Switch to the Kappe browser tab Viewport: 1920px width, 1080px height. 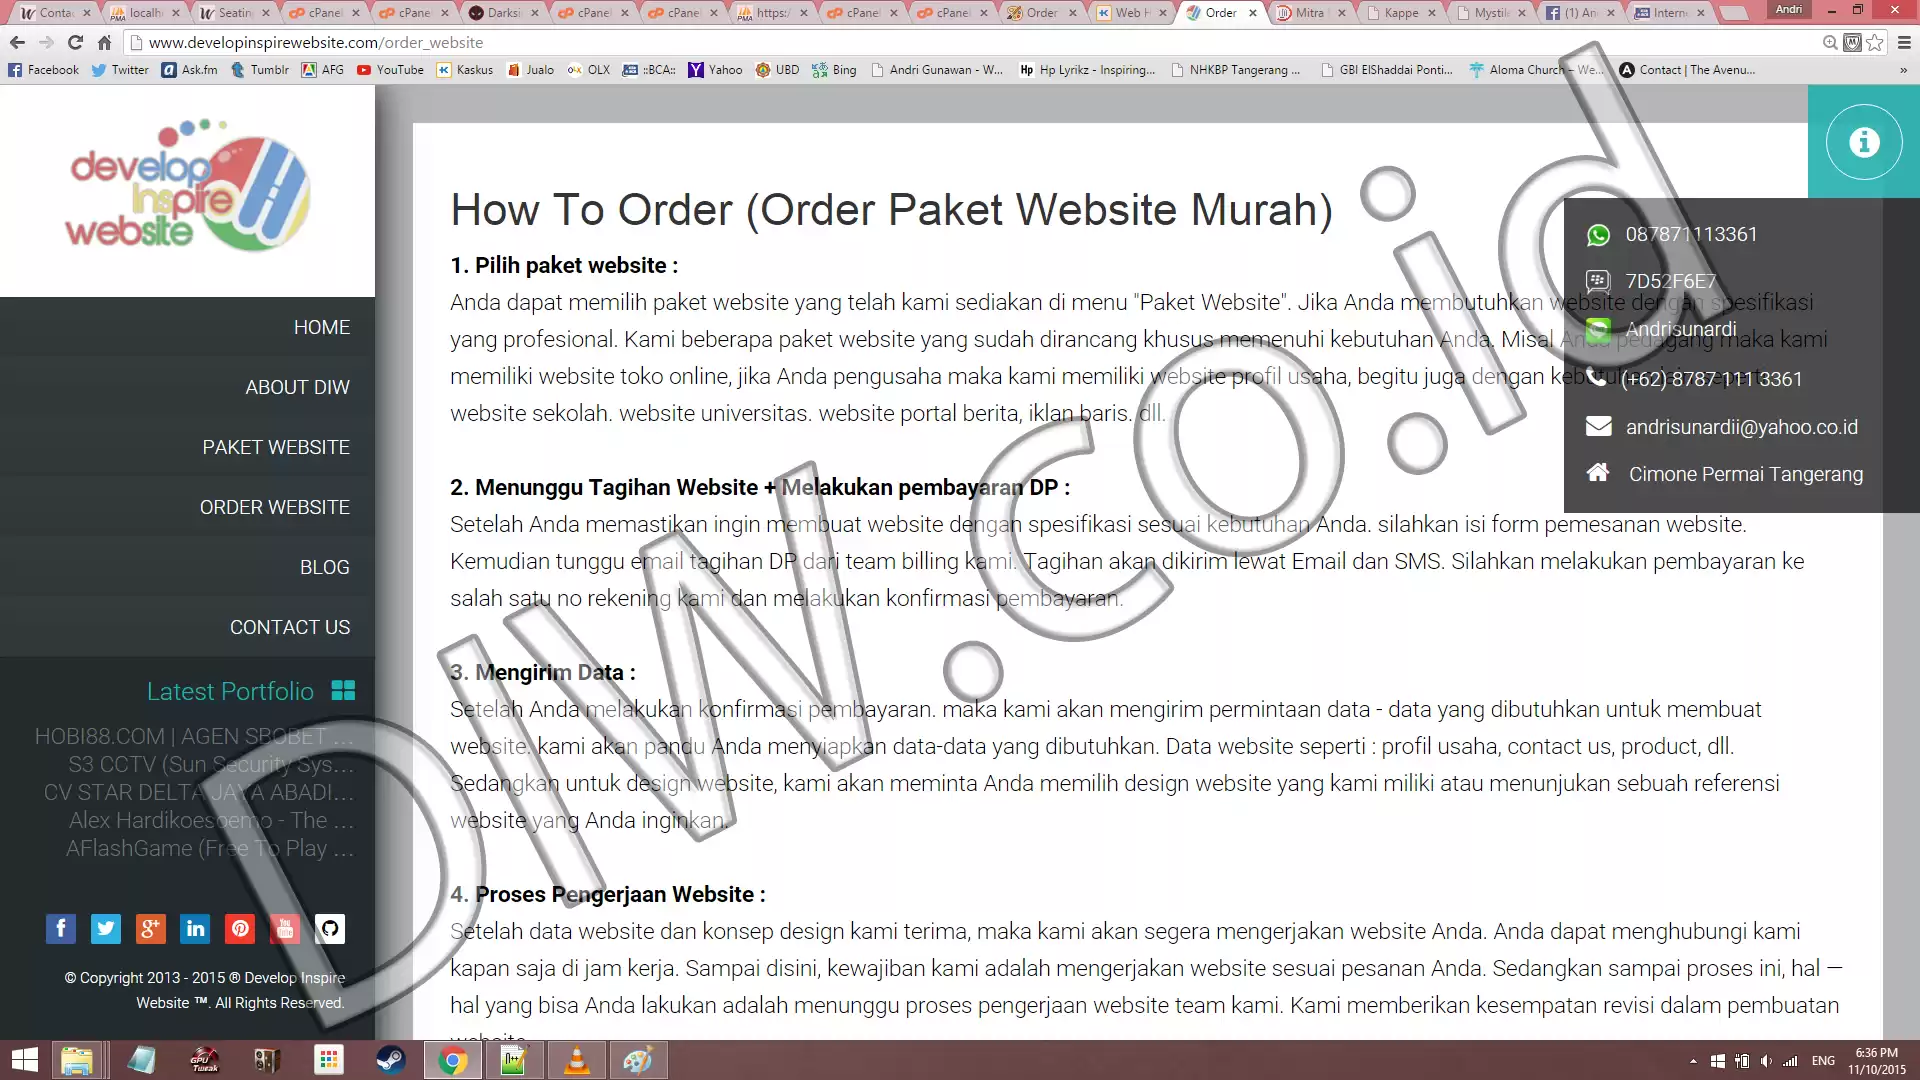click(1401, 13)
